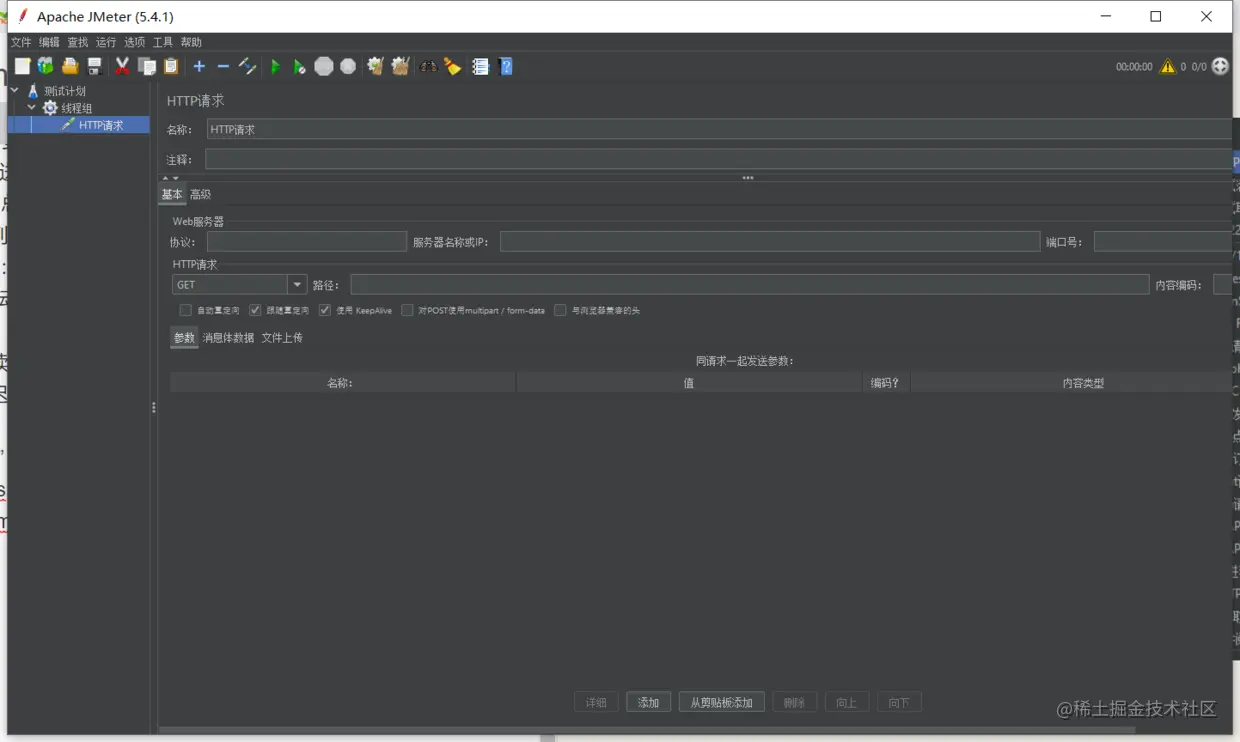
Task: Collapse the 线程组 tree node arrow
Action: coord(32,108)
